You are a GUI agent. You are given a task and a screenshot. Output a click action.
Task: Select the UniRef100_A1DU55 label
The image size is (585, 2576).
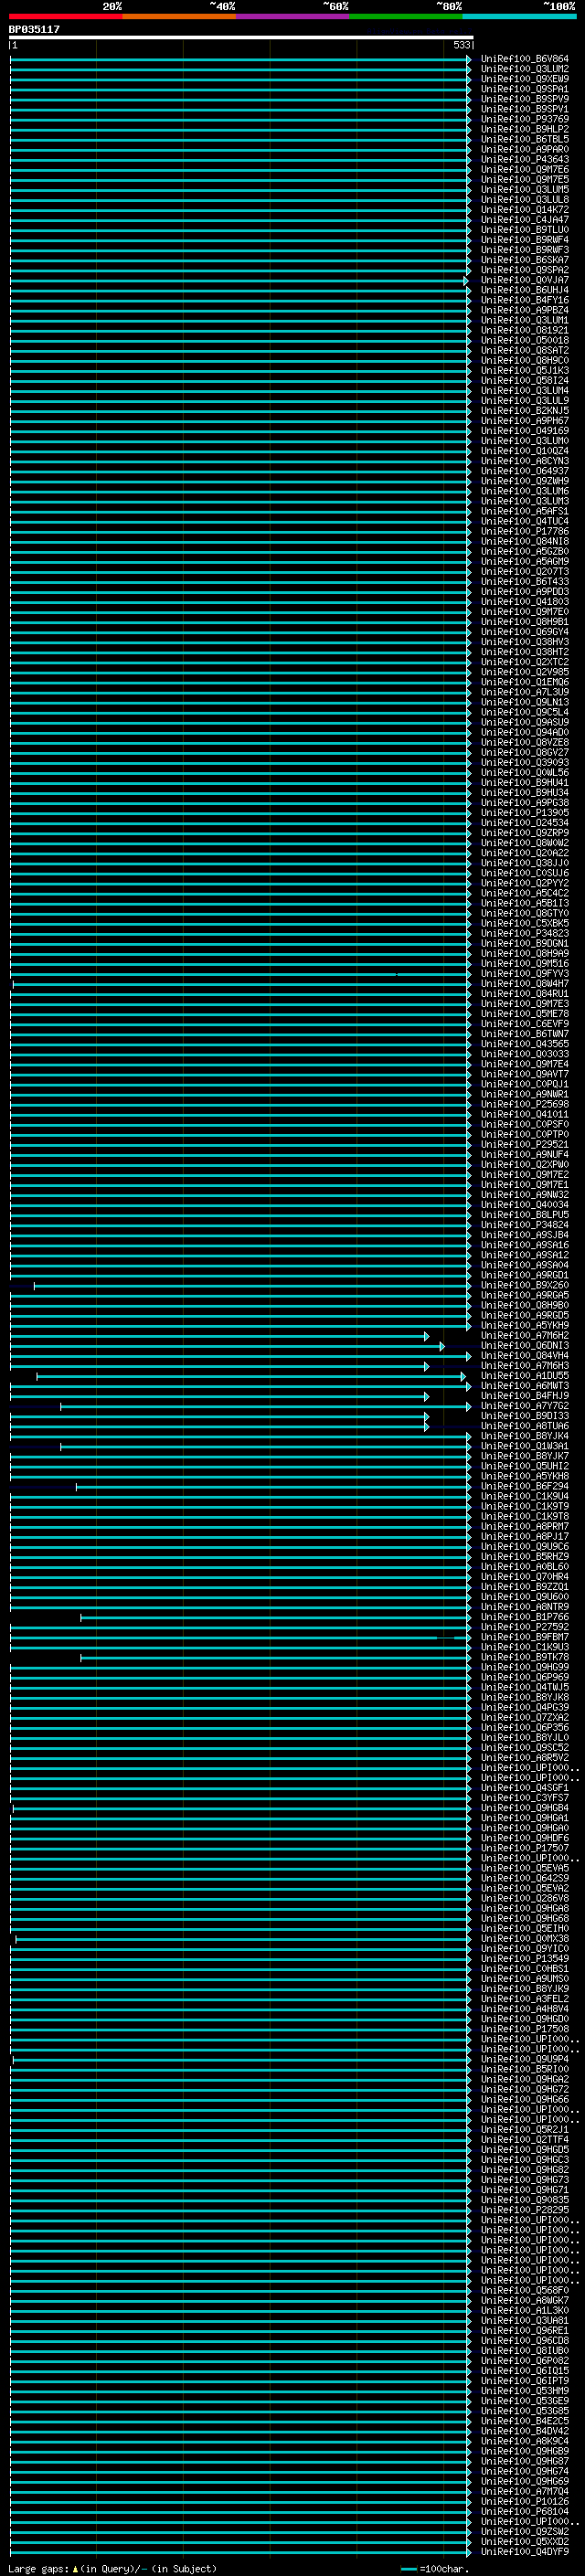click(x=525, y=1376)
